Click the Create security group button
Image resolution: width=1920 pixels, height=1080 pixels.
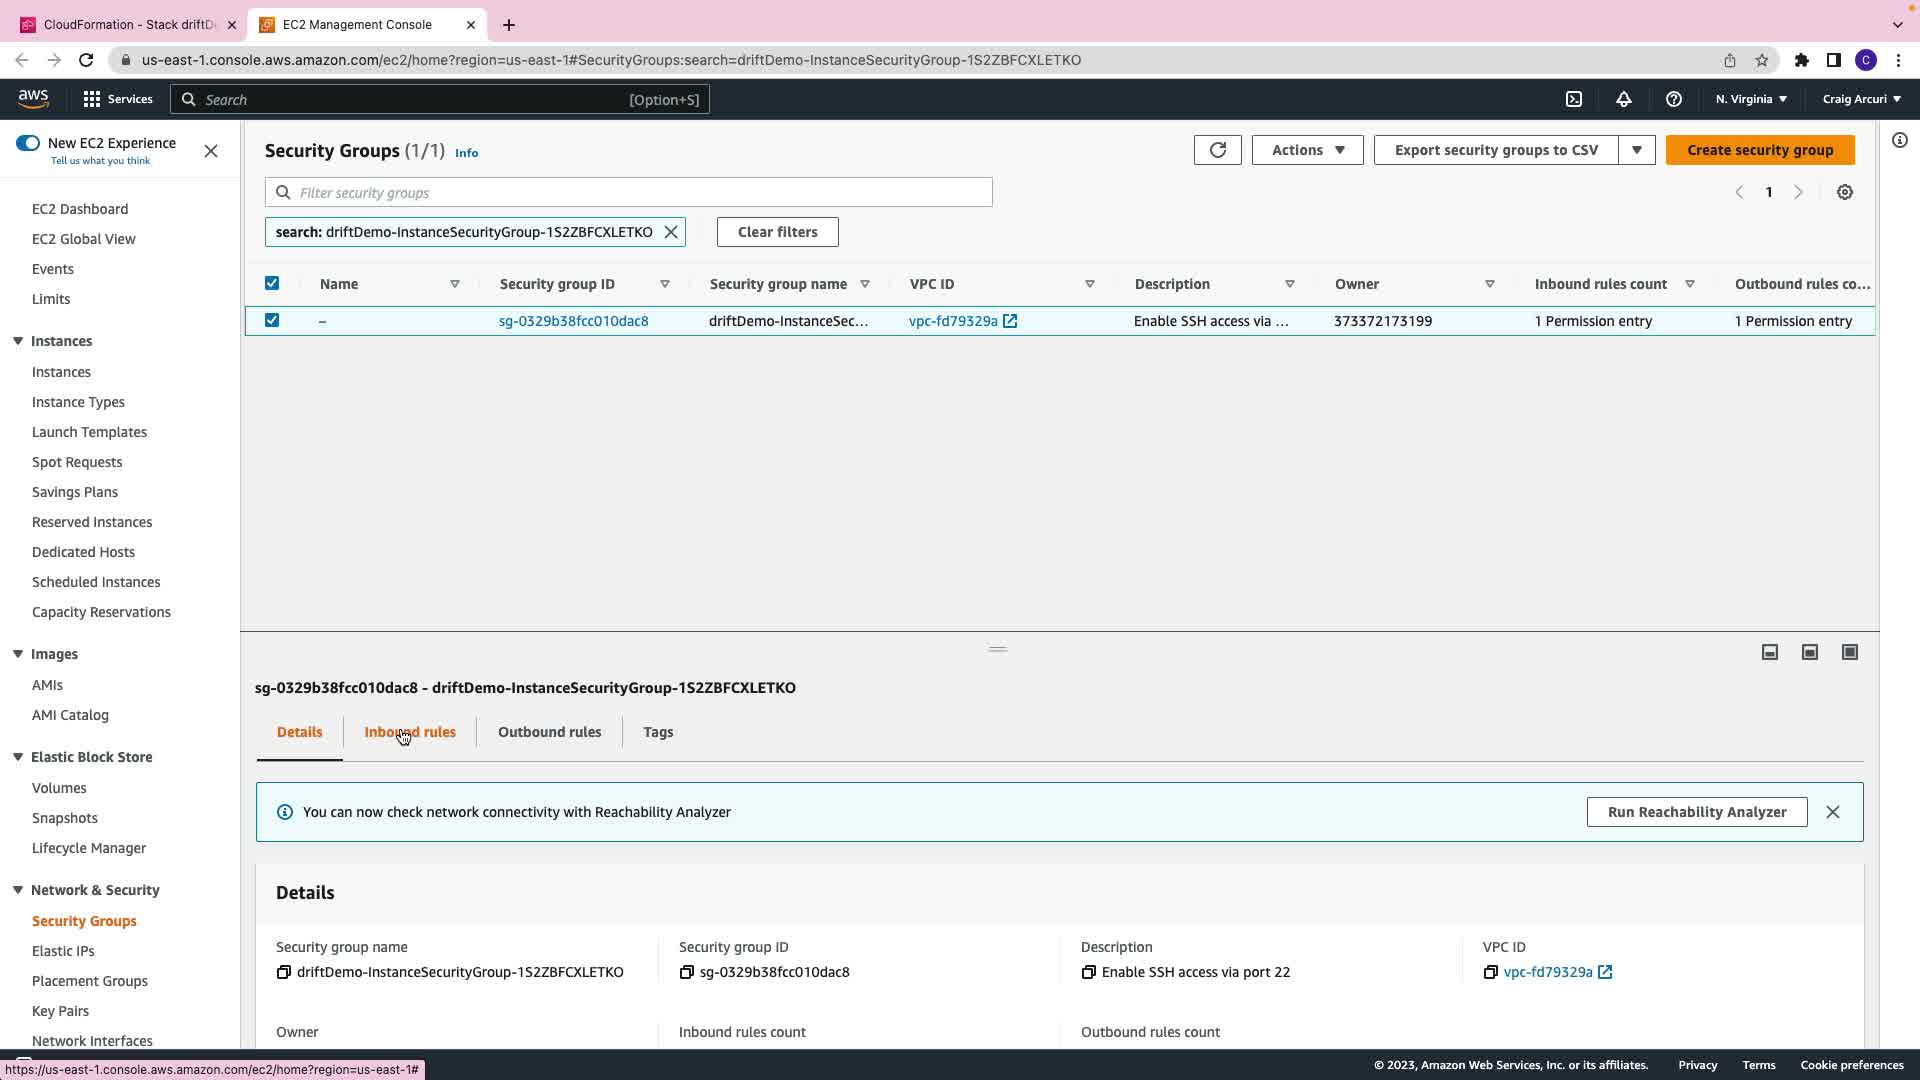click(1759, 150)
